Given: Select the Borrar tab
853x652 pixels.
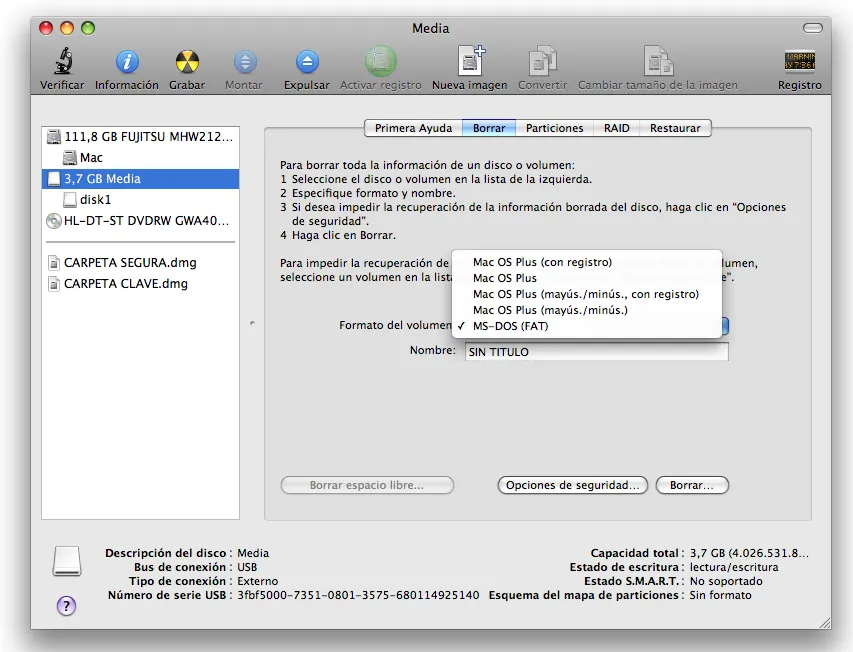Looking at the screenshot, I should pos(489,128).
